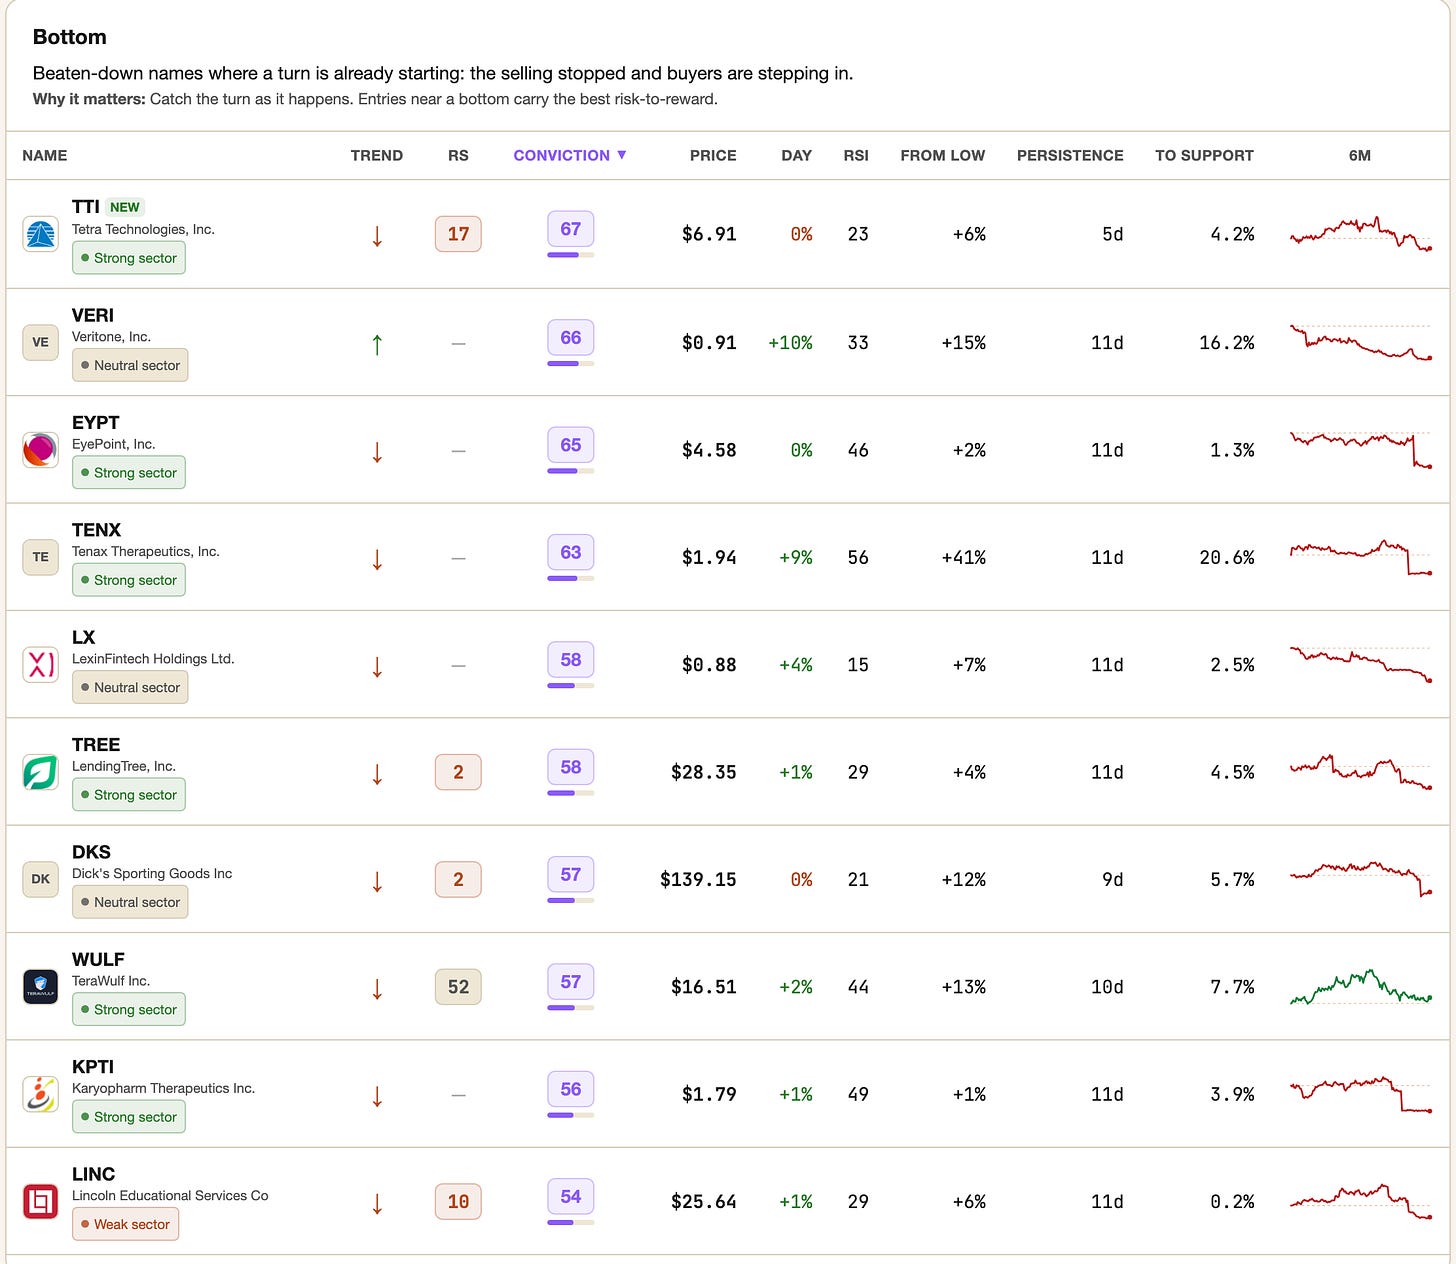Sort by the TREND column header
This screenshot has height=1264, width=1456.
[377, 155]
